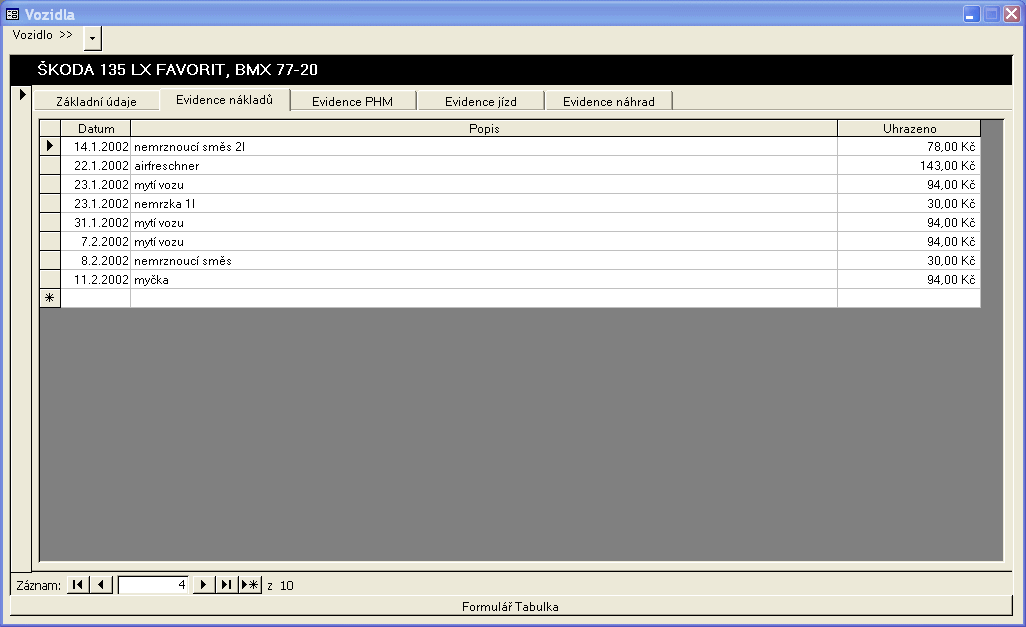Click the Datum column header
The width and height of the screenshot is (1026, 627).
[96, 128]
